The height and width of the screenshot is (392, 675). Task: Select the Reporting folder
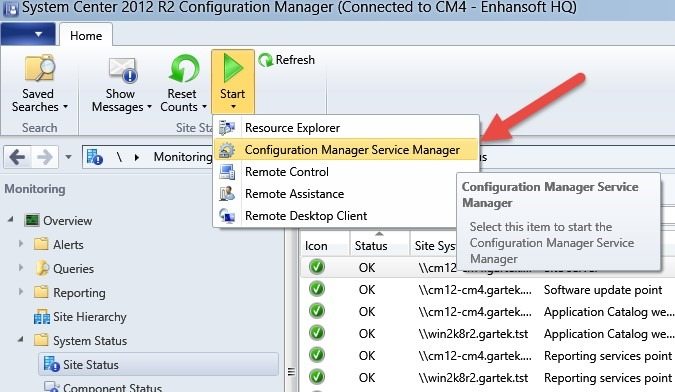tap(79, 293)
